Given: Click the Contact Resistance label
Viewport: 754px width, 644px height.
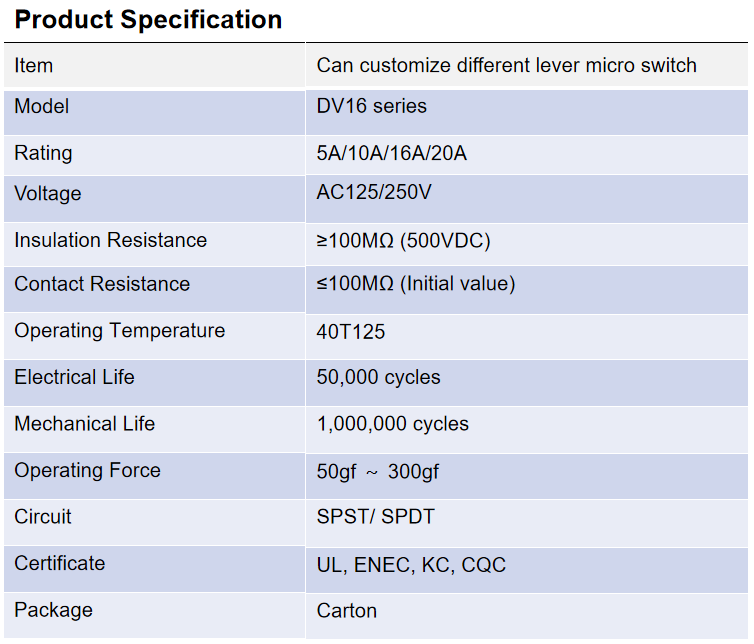Looking at the screenshot, I should 102,284.
